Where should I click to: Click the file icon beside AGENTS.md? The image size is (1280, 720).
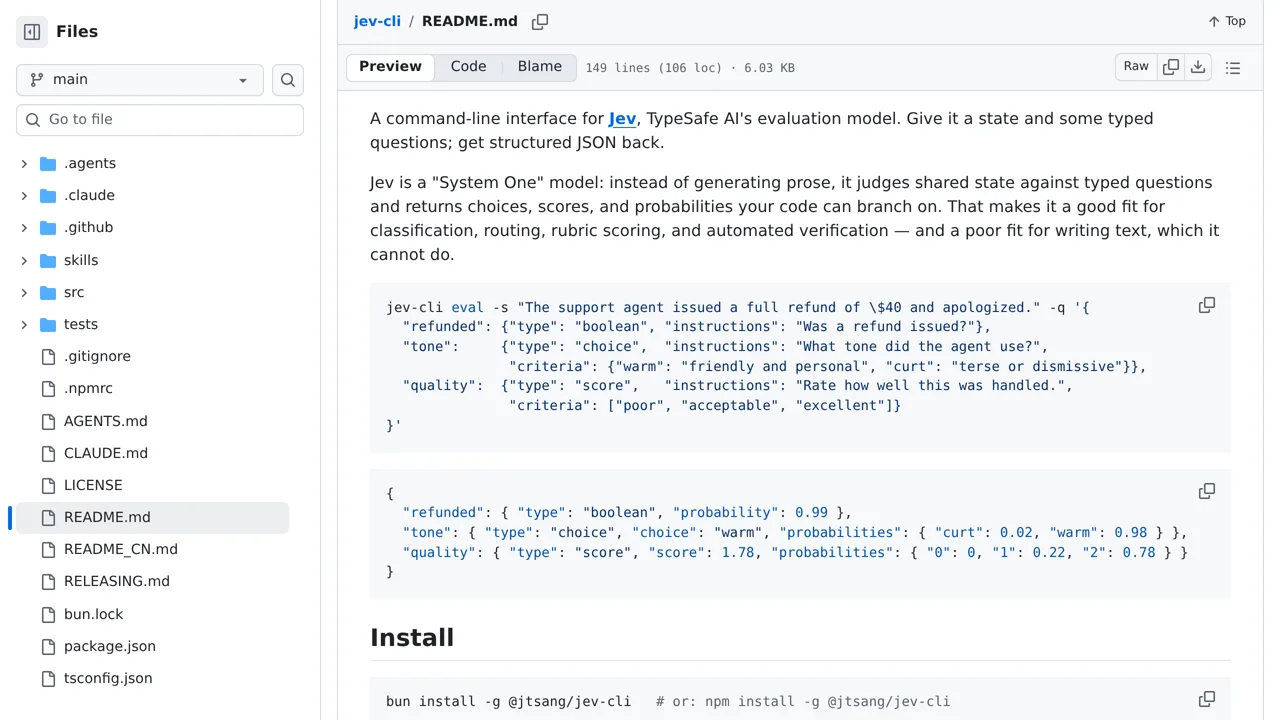tap(48, 421)
